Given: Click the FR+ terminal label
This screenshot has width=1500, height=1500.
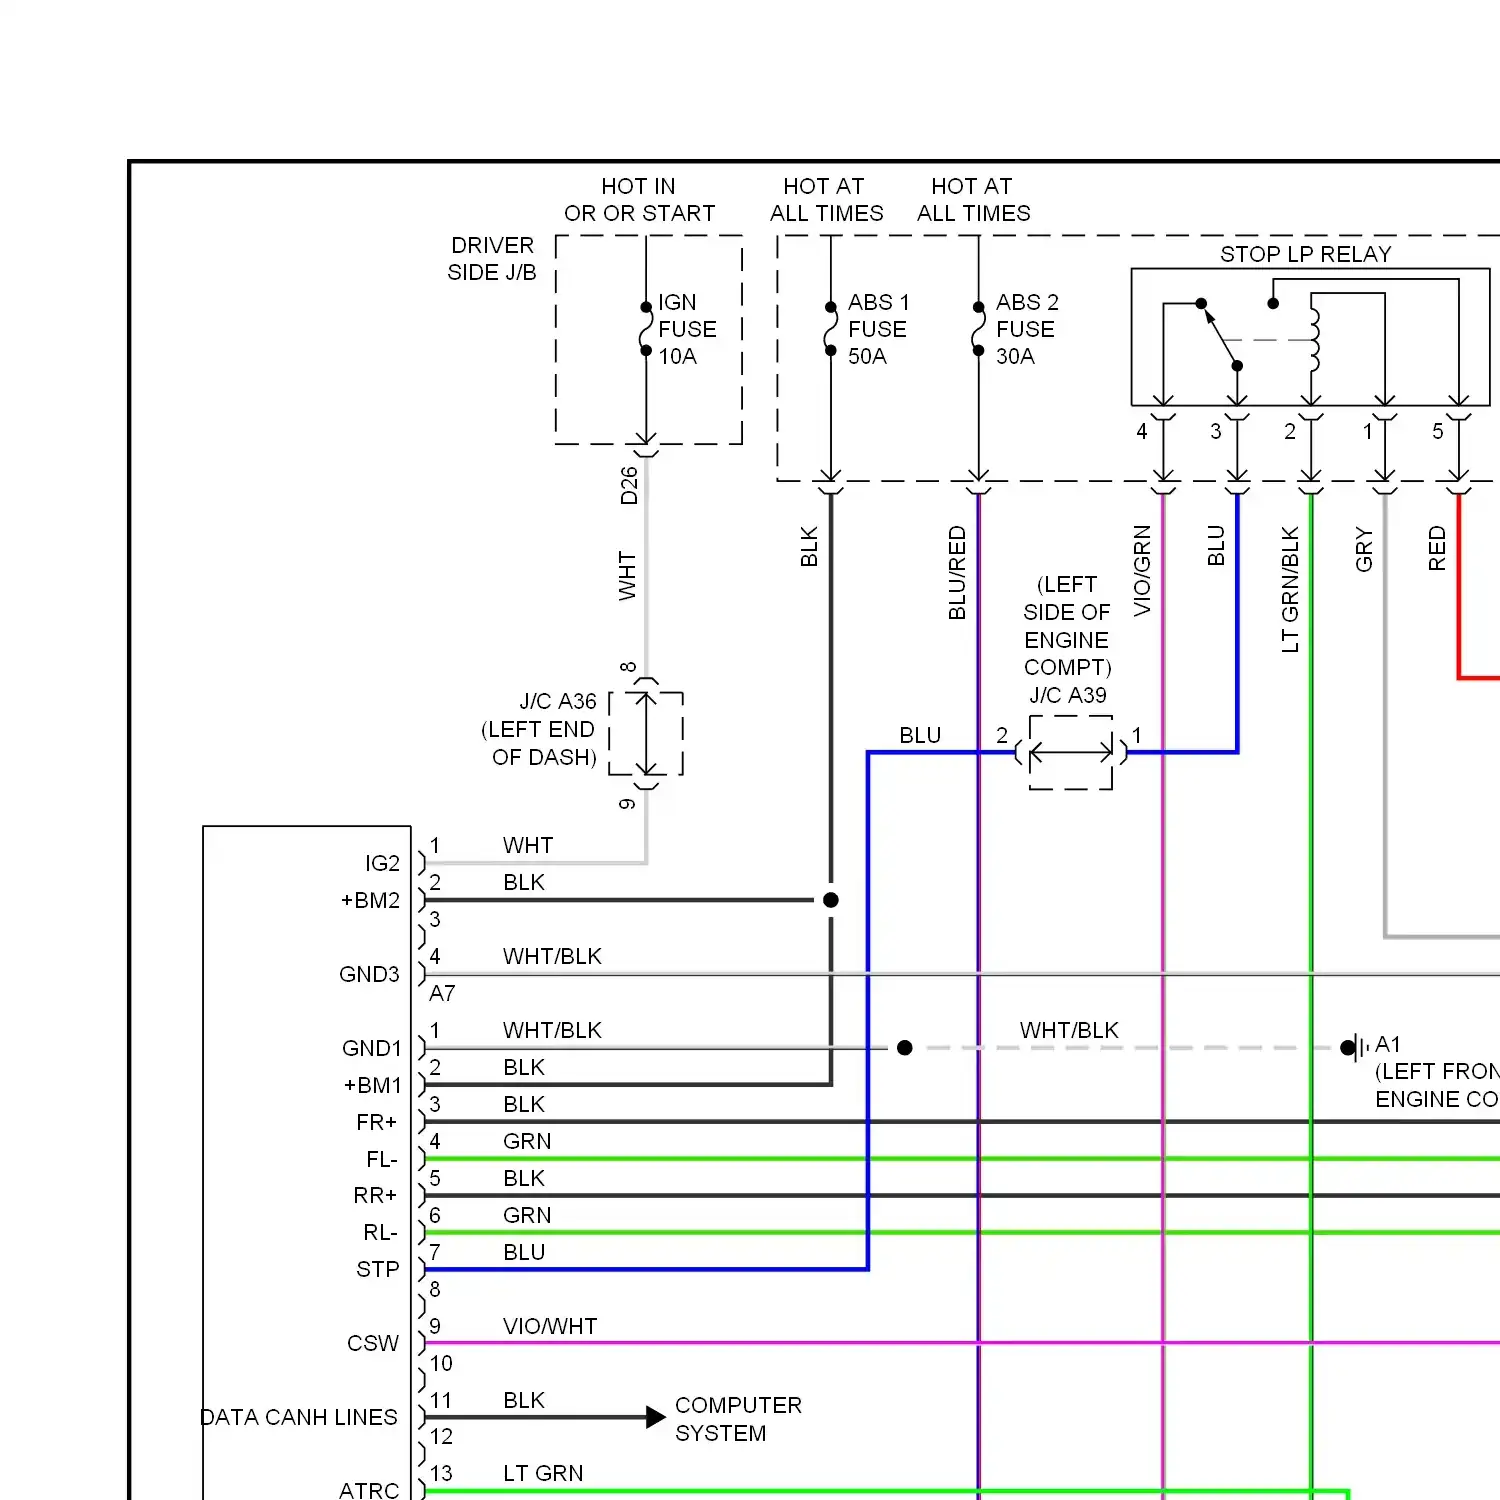Looking at the screenshot, I should click(x=377, y=1122).
